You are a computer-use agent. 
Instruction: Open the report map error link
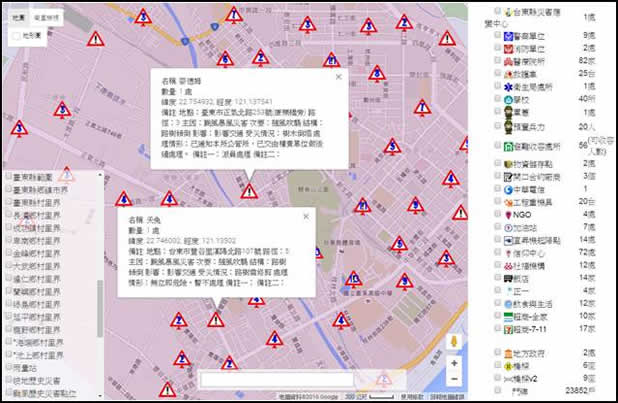[447, 397]
